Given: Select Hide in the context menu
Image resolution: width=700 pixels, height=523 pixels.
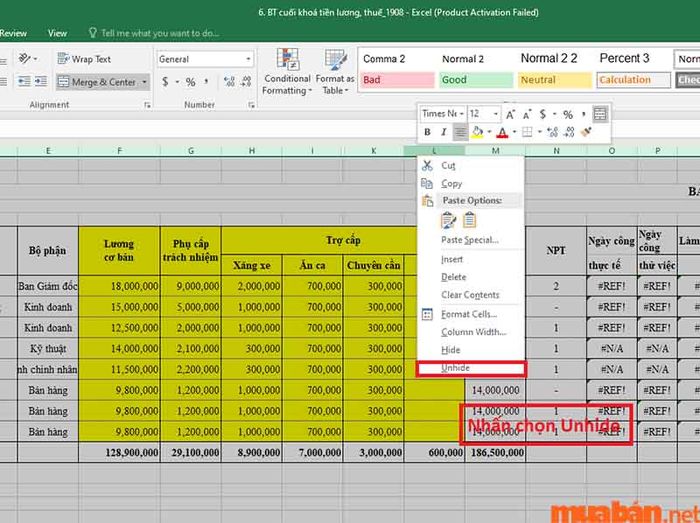Looking at the screenshot, I should click(x=471, y=350).
